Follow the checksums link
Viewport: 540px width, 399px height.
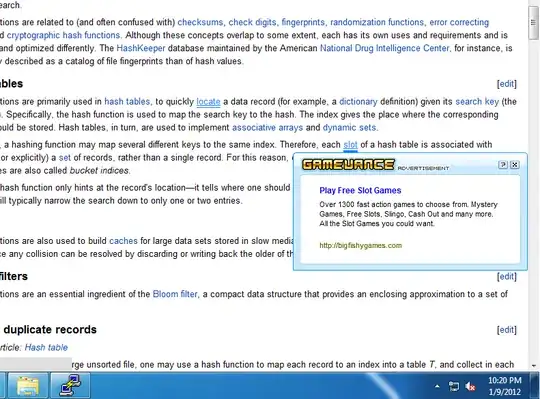200,22
